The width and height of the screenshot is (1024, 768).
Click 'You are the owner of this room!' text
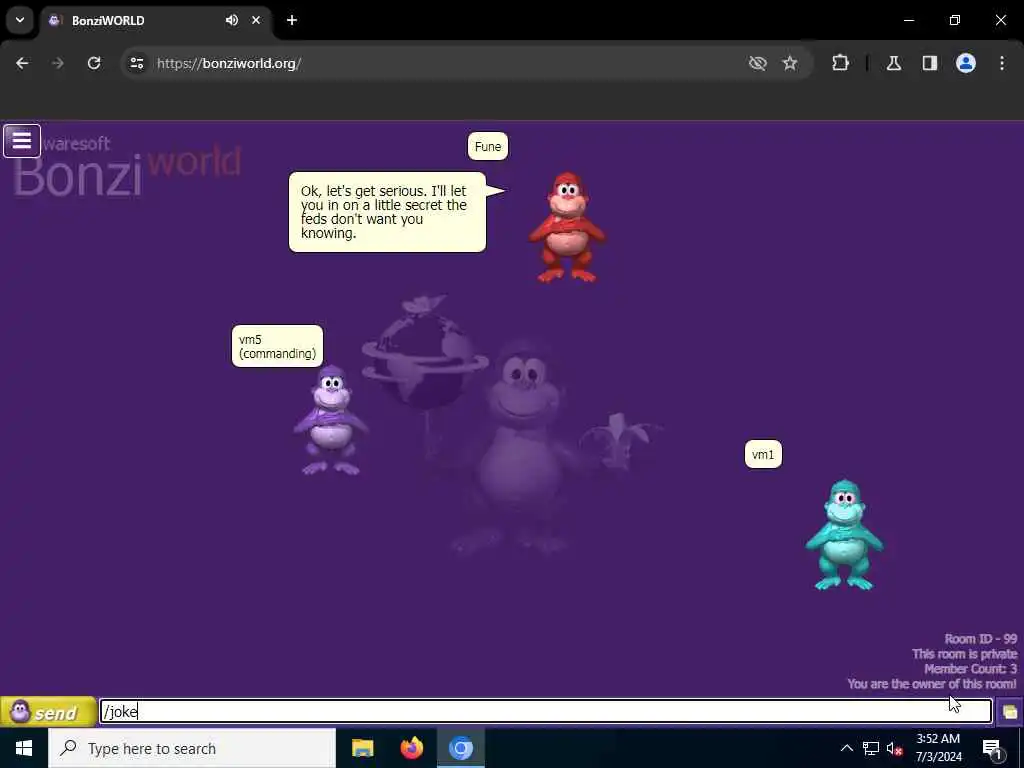(932, 684)
